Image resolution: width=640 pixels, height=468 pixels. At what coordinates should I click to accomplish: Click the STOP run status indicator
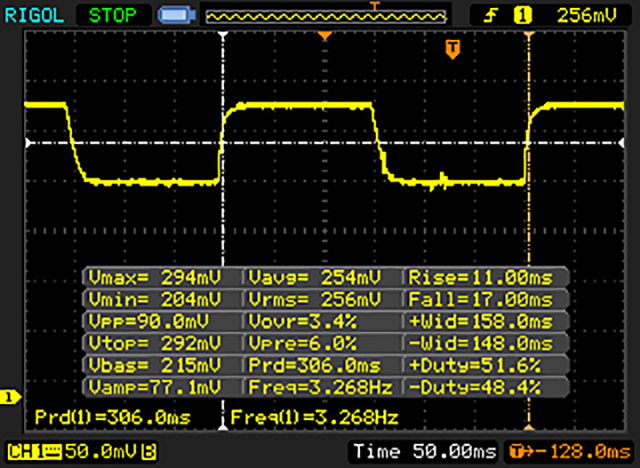(x=113, y=16)
